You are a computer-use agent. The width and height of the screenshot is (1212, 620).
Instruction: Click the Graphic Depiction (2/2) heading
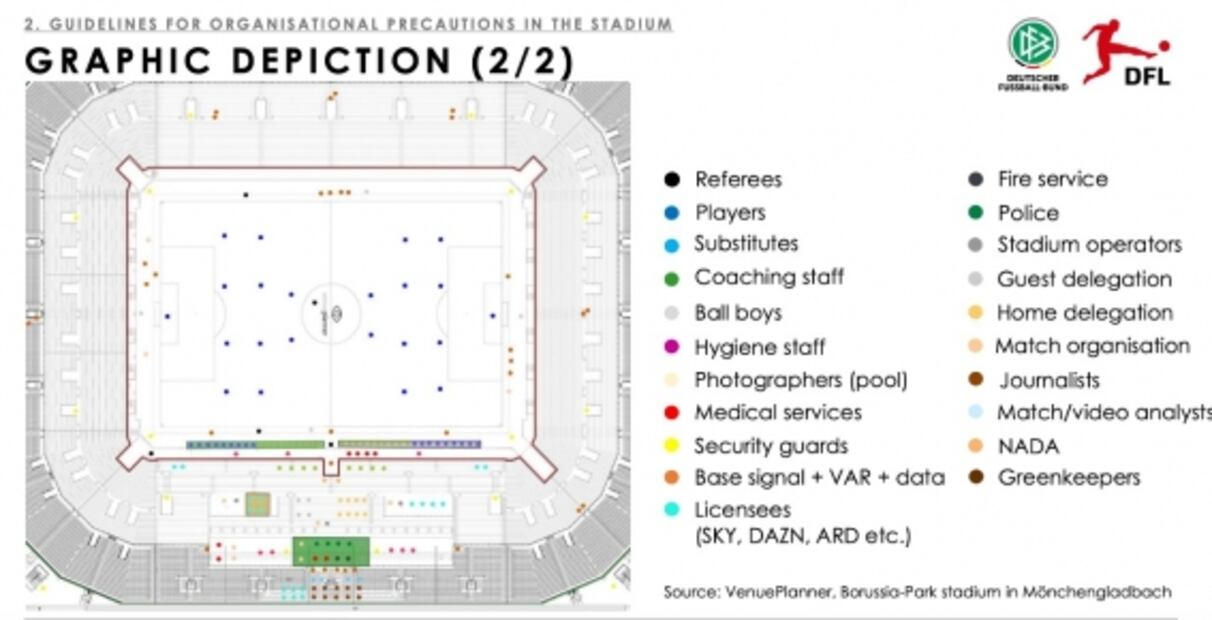299,62
